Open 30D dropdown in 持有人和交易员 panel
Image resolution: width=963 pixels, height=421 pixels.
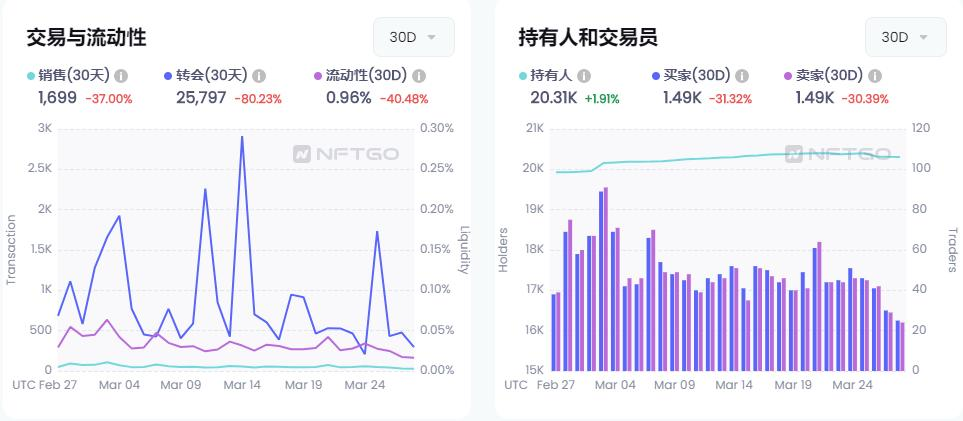[906, 37]
